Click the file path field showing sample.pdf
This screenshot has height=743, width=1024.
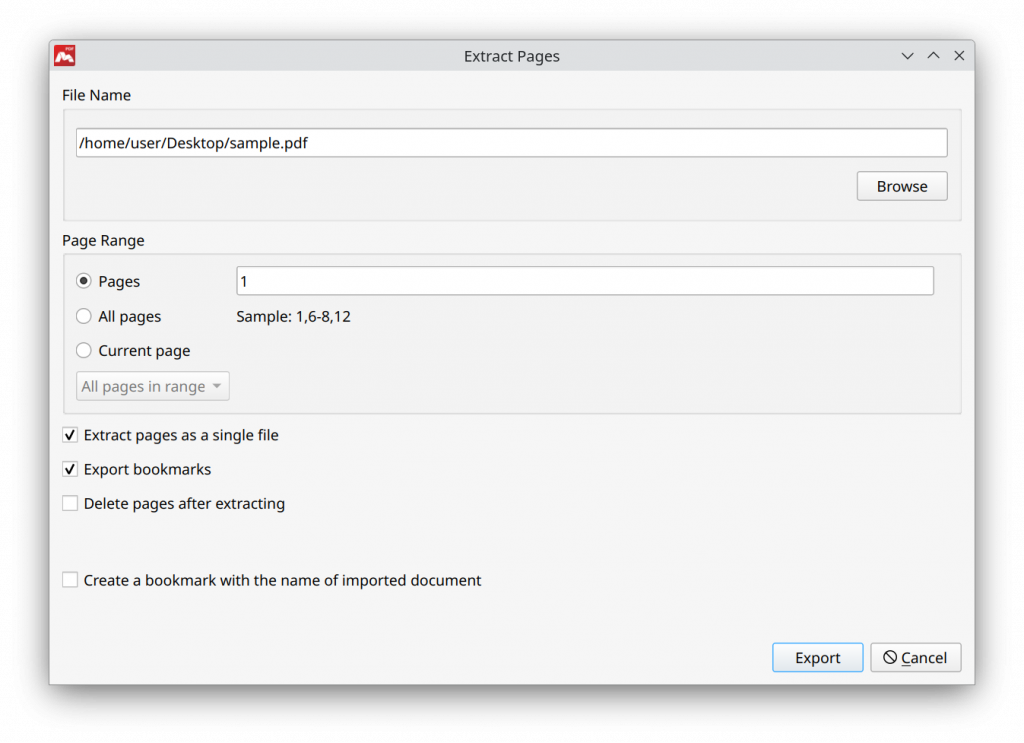pyautogui.click(x=512, y=142)
